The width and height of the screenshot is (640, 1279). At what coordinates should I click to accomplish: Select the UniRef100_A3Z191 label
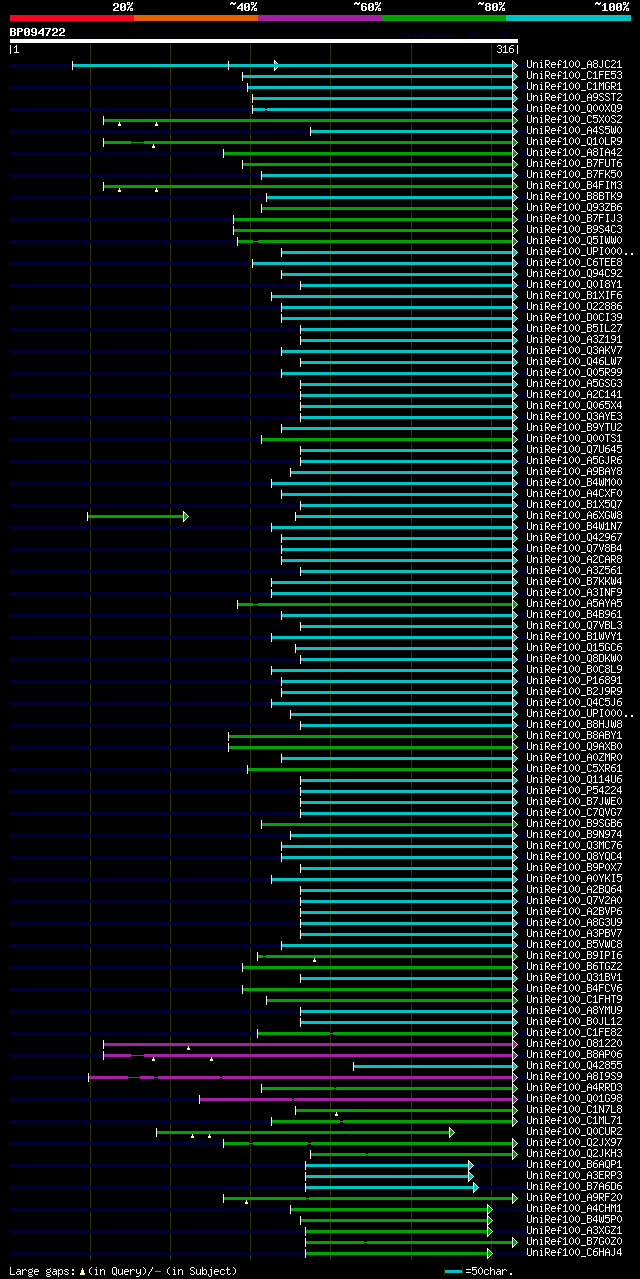pyautogui.click(x=574, y=340)
